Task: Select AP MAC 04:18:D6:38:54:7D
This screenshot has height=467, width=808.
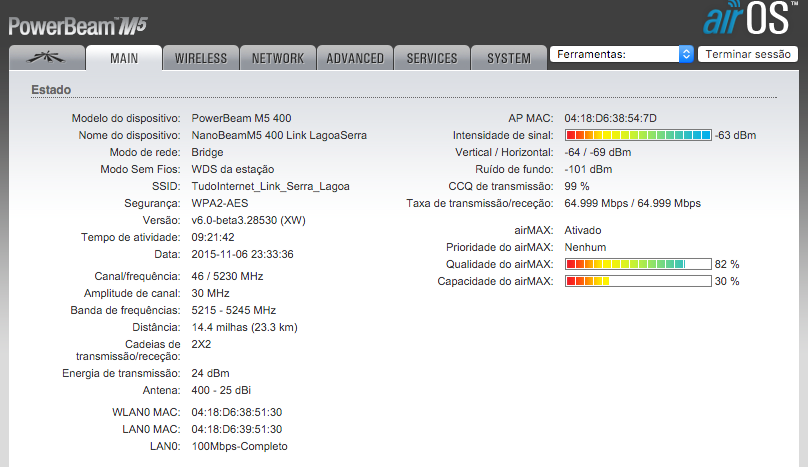Action: tap(610, 118)
